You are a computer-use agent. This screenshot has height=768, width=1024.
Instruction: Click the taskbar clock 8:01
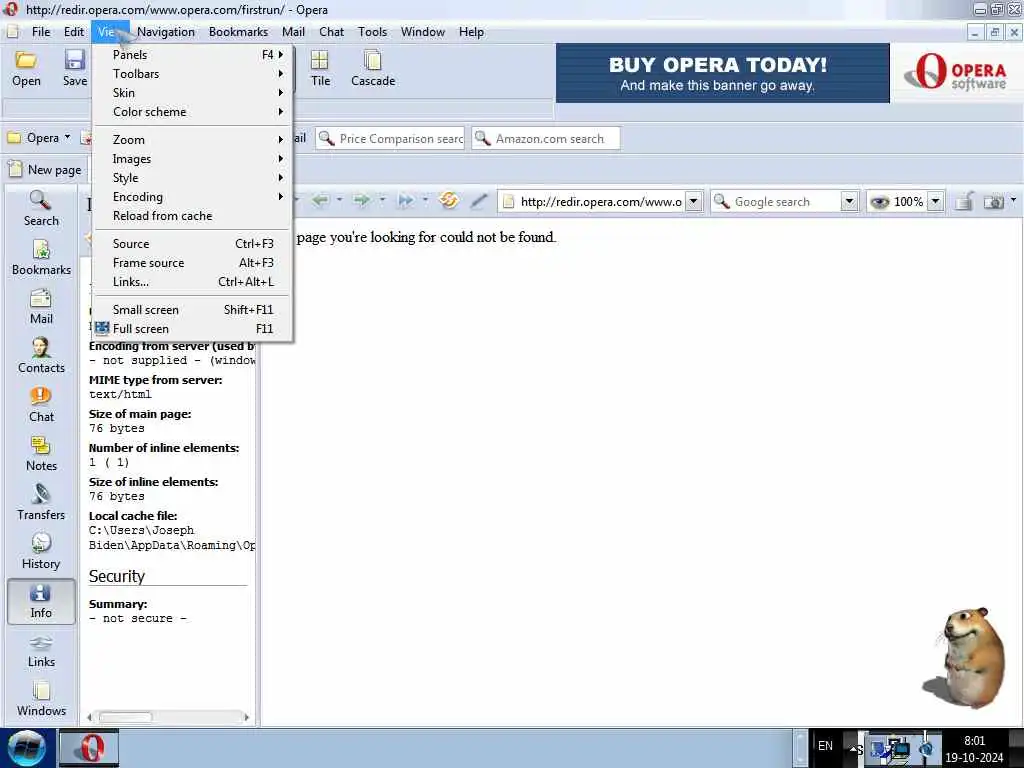click(x=974, y=741)
